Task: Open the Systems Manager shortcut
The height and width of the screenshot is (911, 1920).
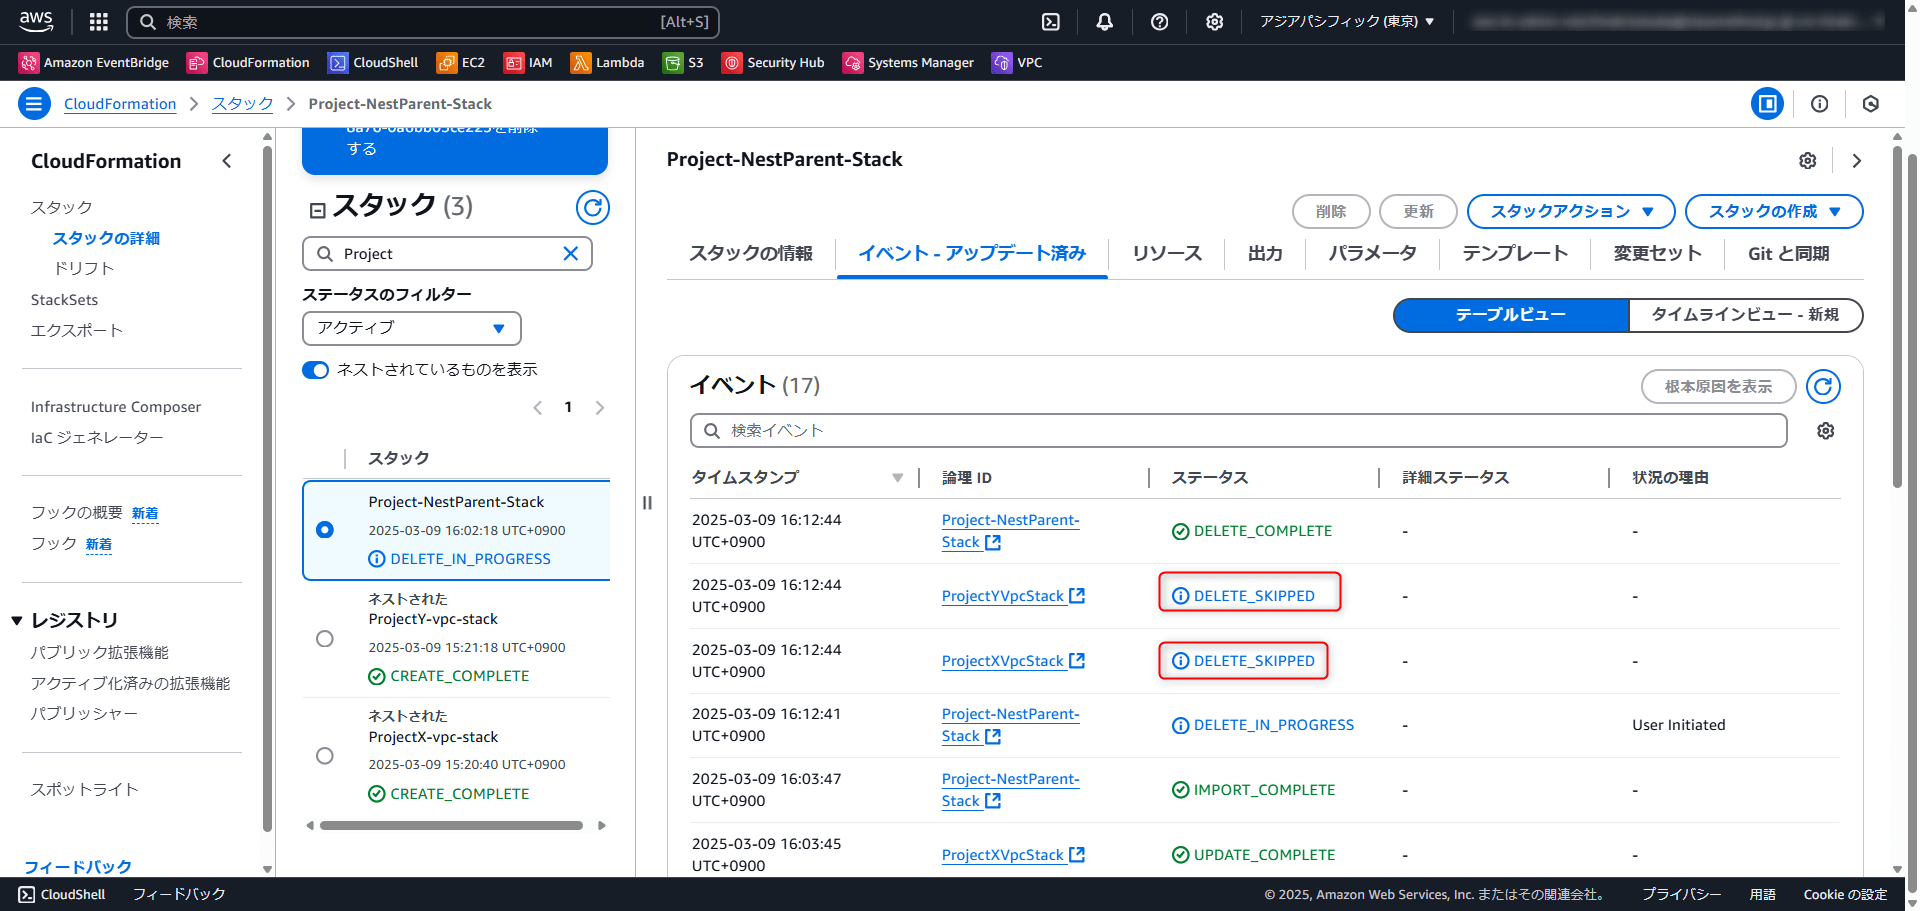Action: [908, 62]
